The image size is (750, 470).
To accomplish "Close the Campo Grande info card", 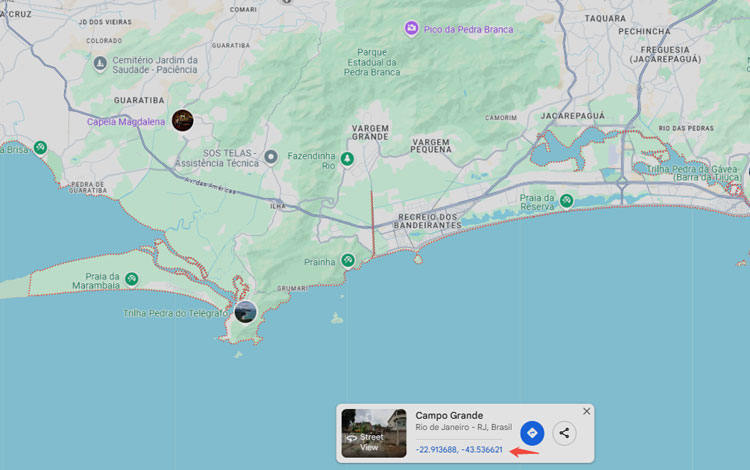I will click(x=586, y=411).
